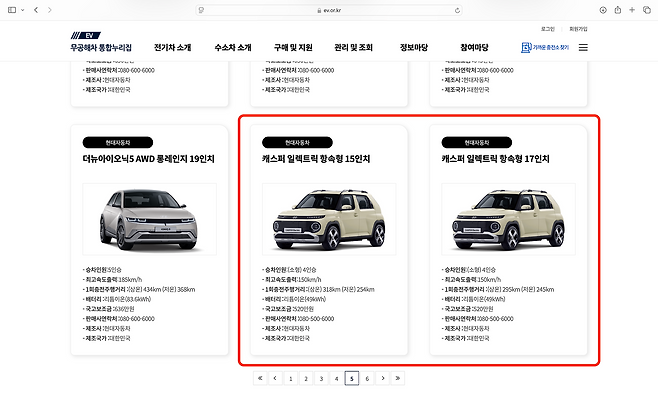Click the 회원가입 link
This screenshot has height=411, width=658.
tap(579, 29)
